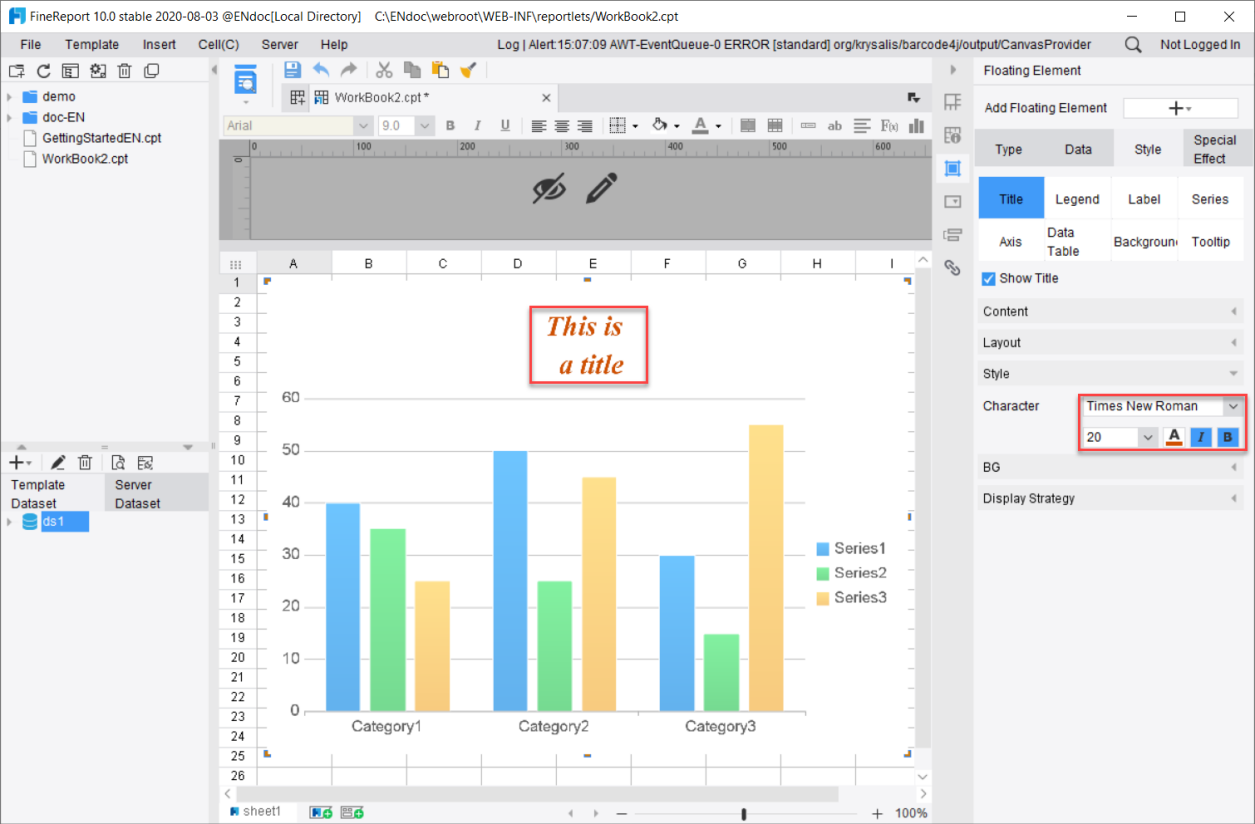Click the crossed-out eye hide icon

click(x=549, y=188)
